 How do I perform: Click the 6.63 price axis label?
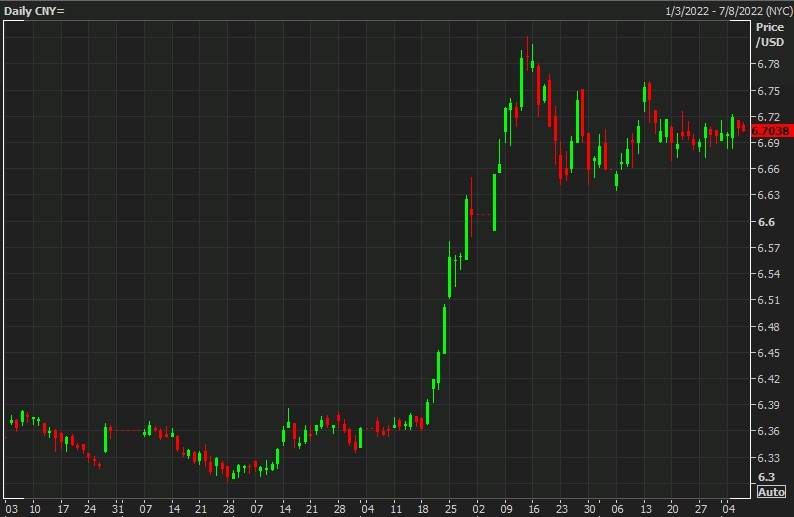coord(768,195)
